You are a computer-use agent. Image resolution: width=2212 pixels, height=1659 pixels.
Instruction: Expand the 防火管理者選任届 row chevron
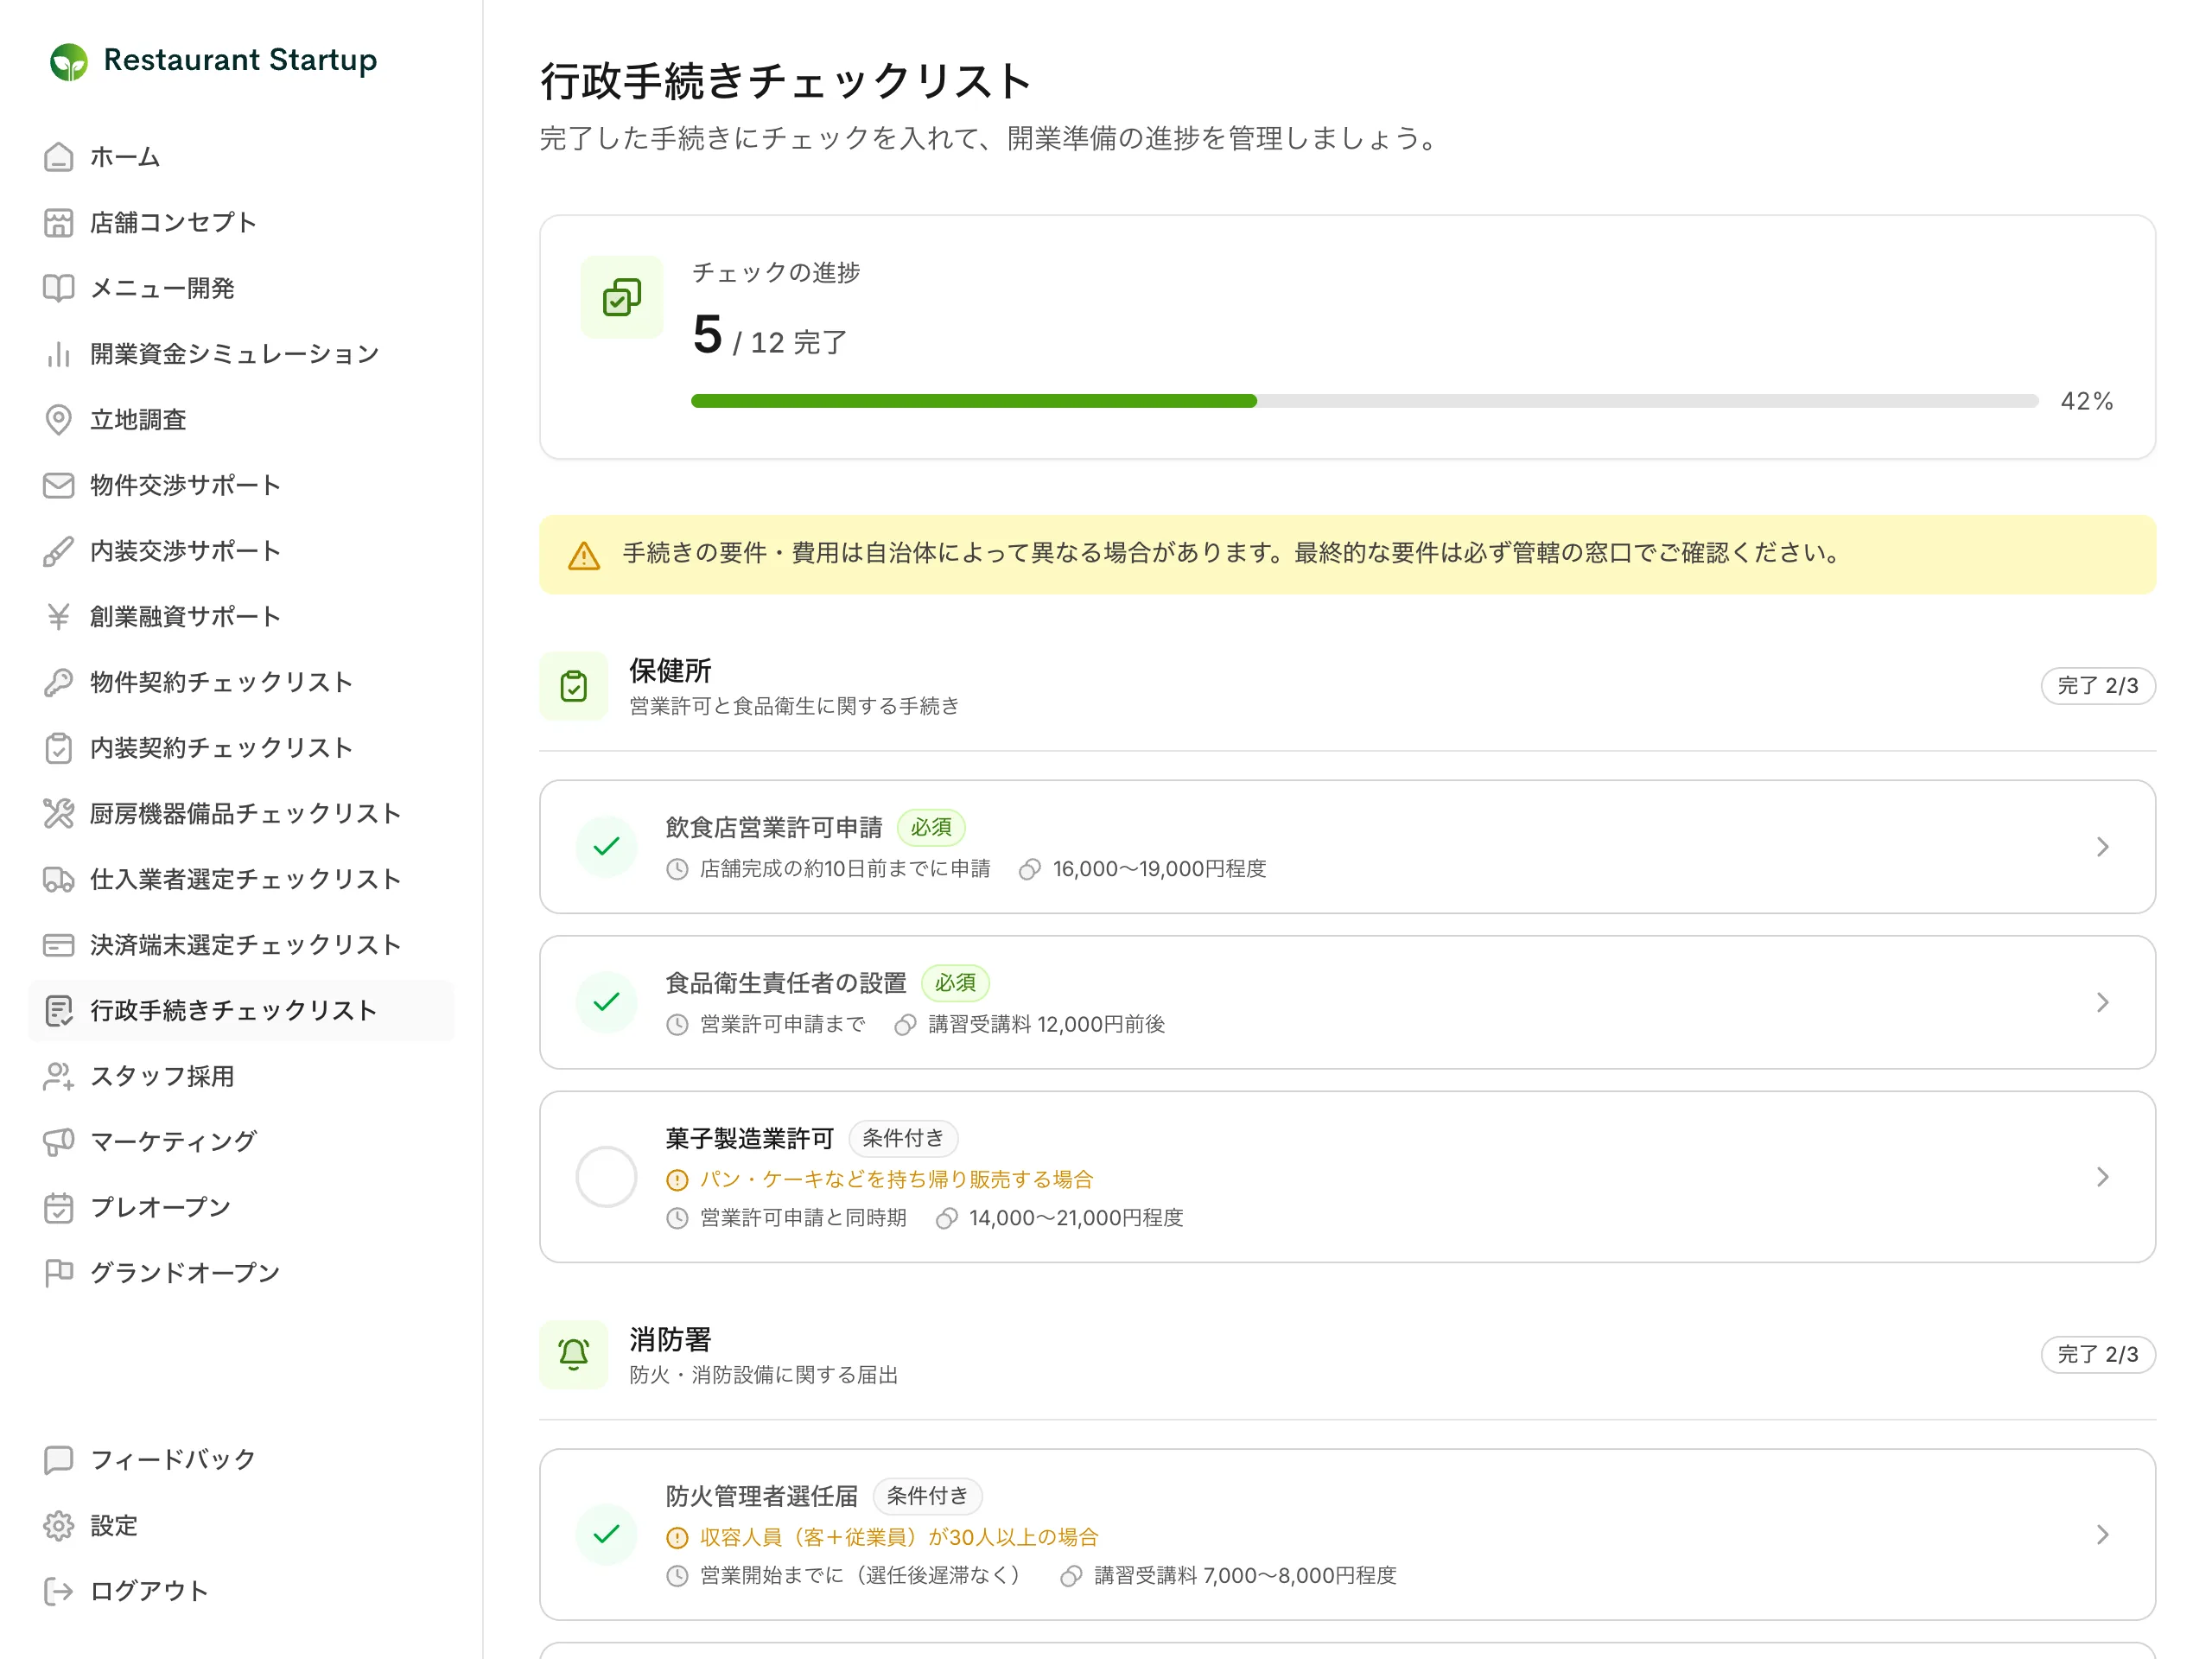click(x=2102, y=1535)
